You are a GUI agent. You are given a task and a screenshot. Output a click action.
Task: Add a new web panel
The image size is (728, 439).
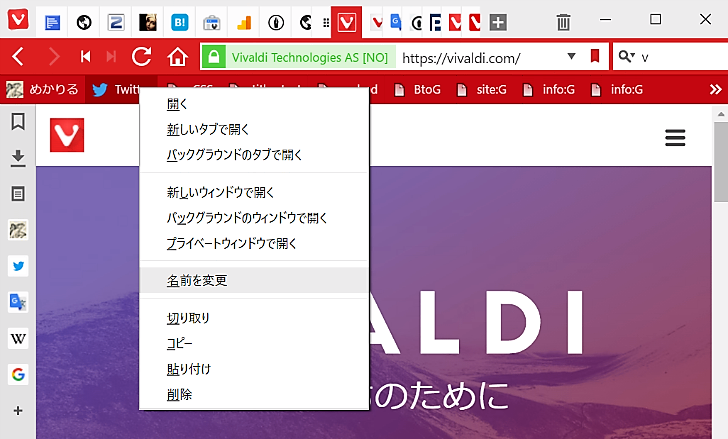[x=18, y=411]
